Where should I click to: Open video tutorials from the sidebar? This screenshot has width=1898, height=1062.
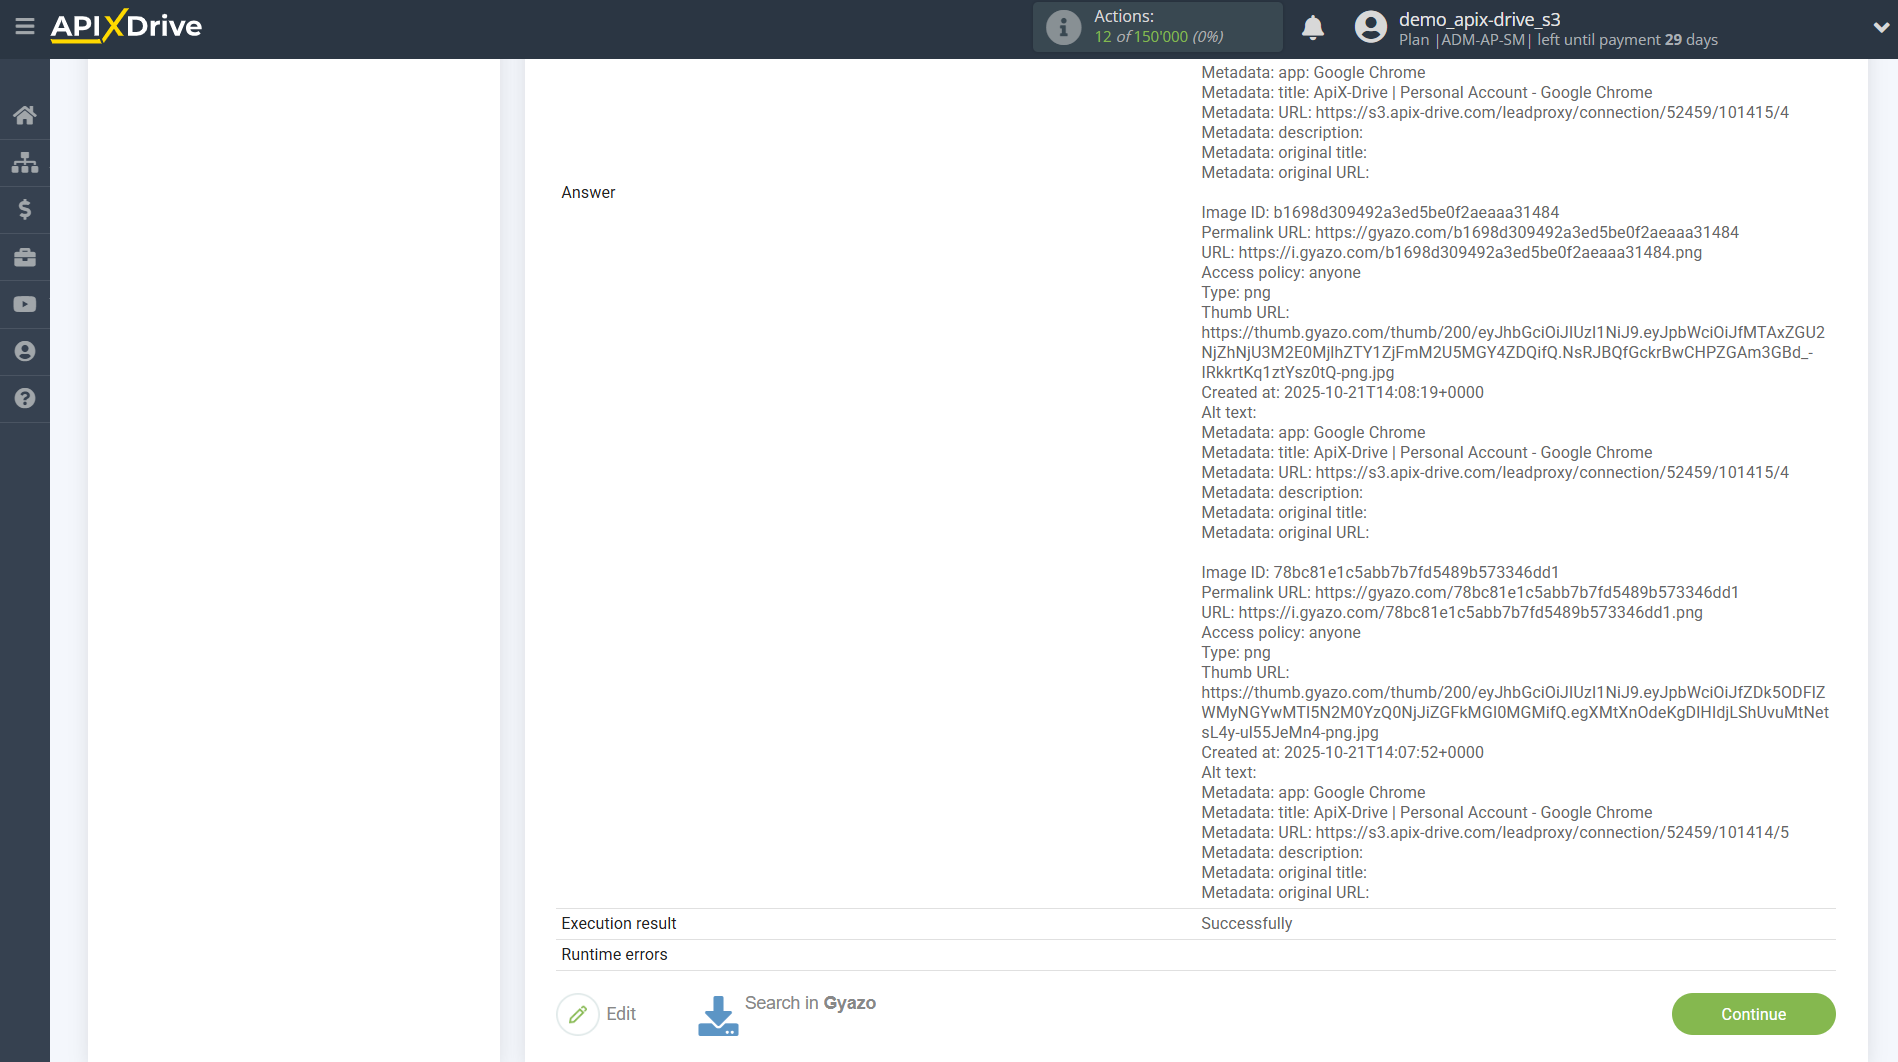(x=25, y=304)
